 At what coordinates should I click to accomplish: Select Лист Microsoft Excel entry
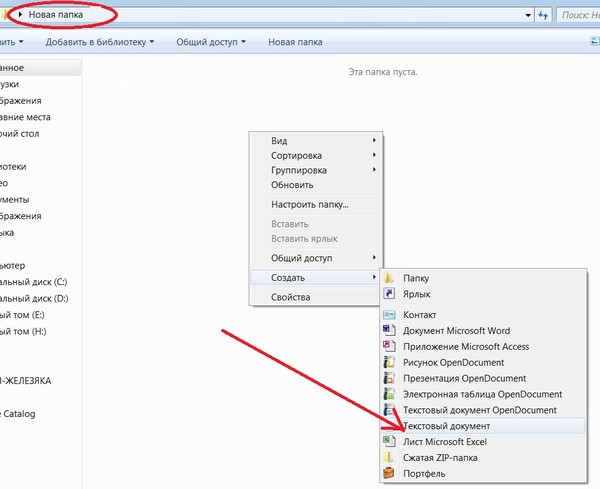pos(444,442)
